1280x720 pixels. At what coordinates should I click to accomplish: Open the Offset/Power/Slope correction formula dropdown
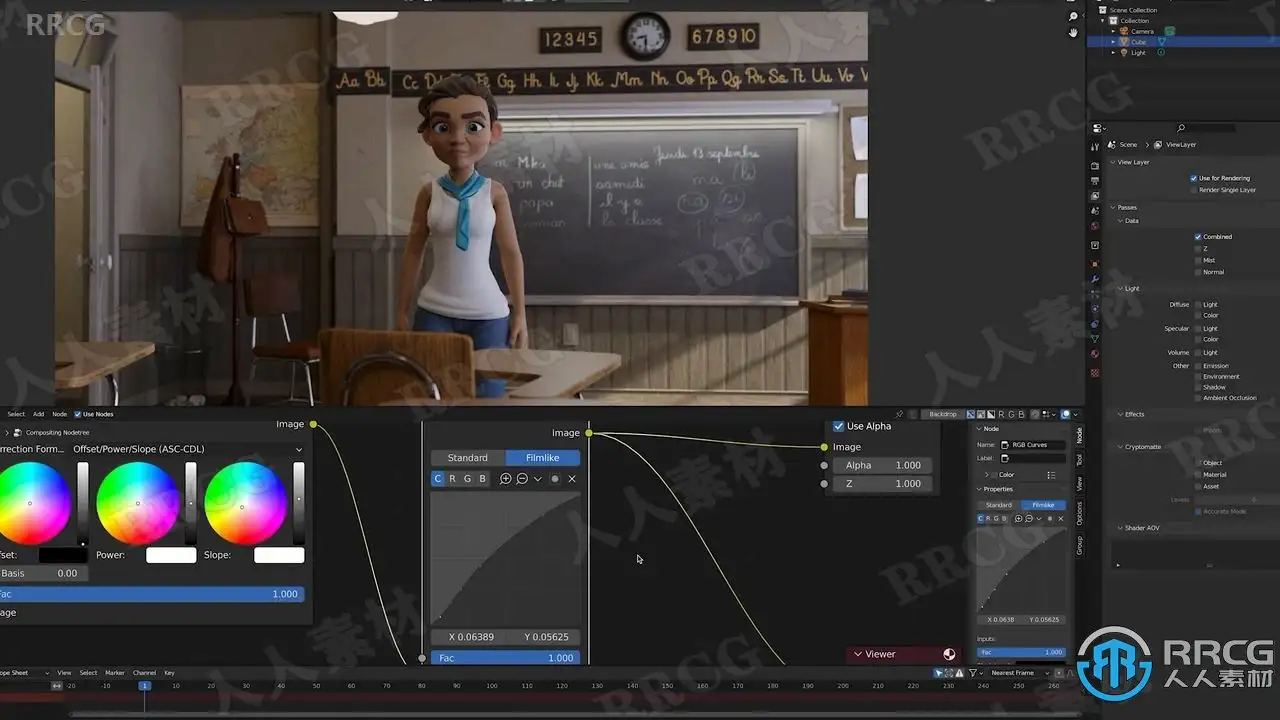(186, 449)
